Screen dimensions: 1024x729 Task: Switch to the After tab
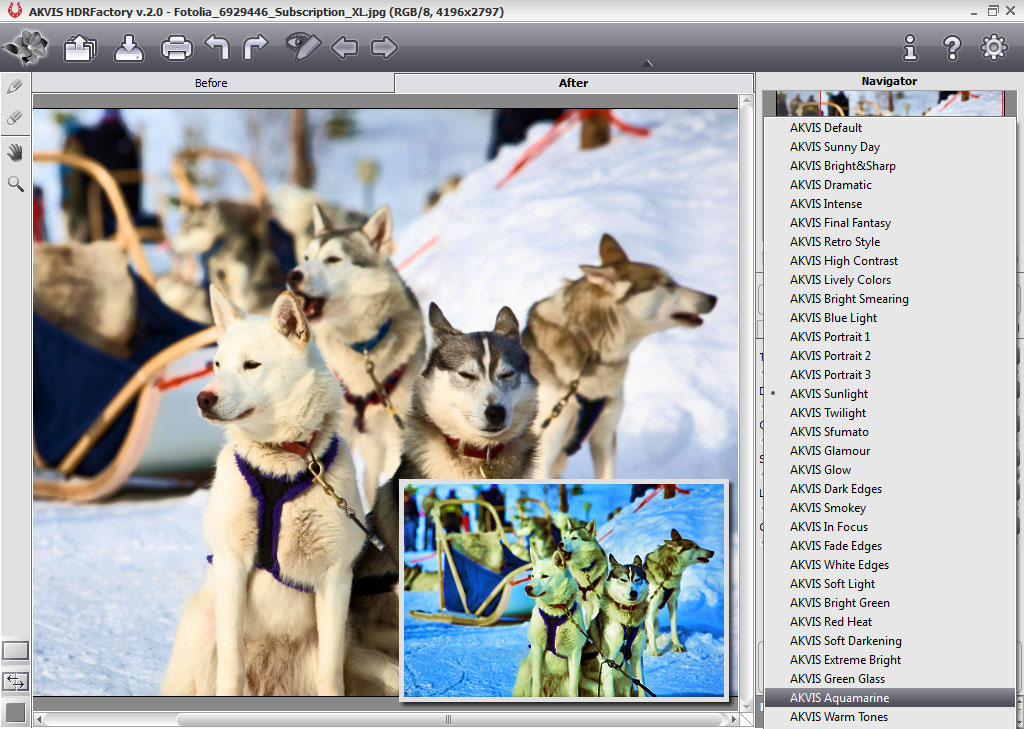pos(573,83)
